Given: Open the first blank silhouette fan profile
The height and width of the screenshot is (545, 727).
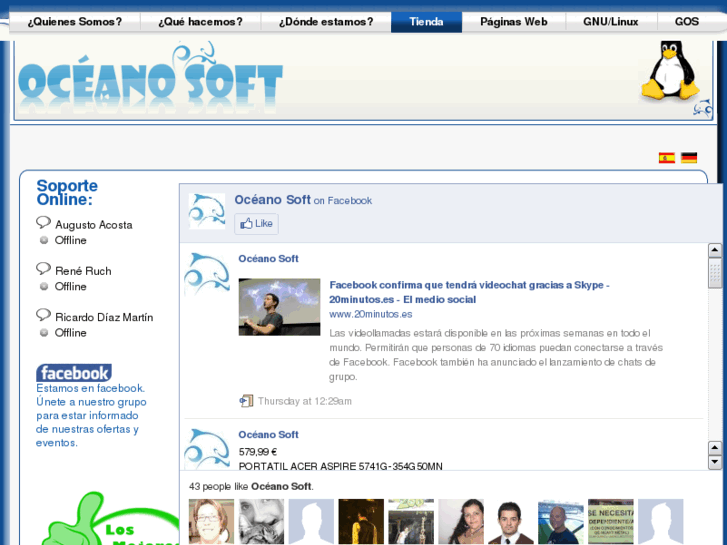Looking at the screenshot, I should [x=311, y=521].
